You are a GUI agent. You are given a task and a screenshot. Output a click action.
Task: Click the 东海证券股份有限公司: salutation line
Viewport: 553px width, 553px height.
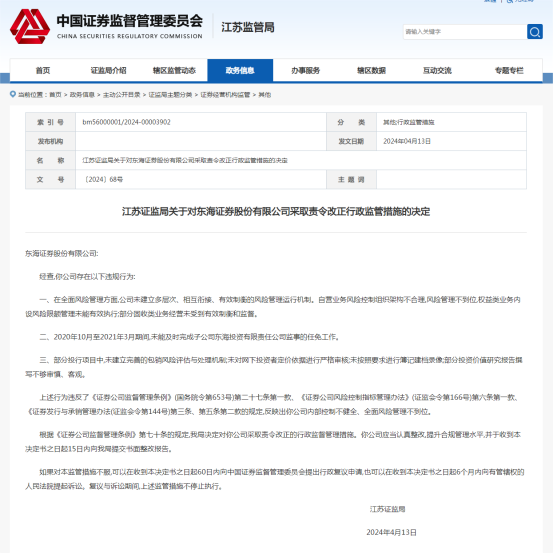pyautogui.click(x=62, y=253)
